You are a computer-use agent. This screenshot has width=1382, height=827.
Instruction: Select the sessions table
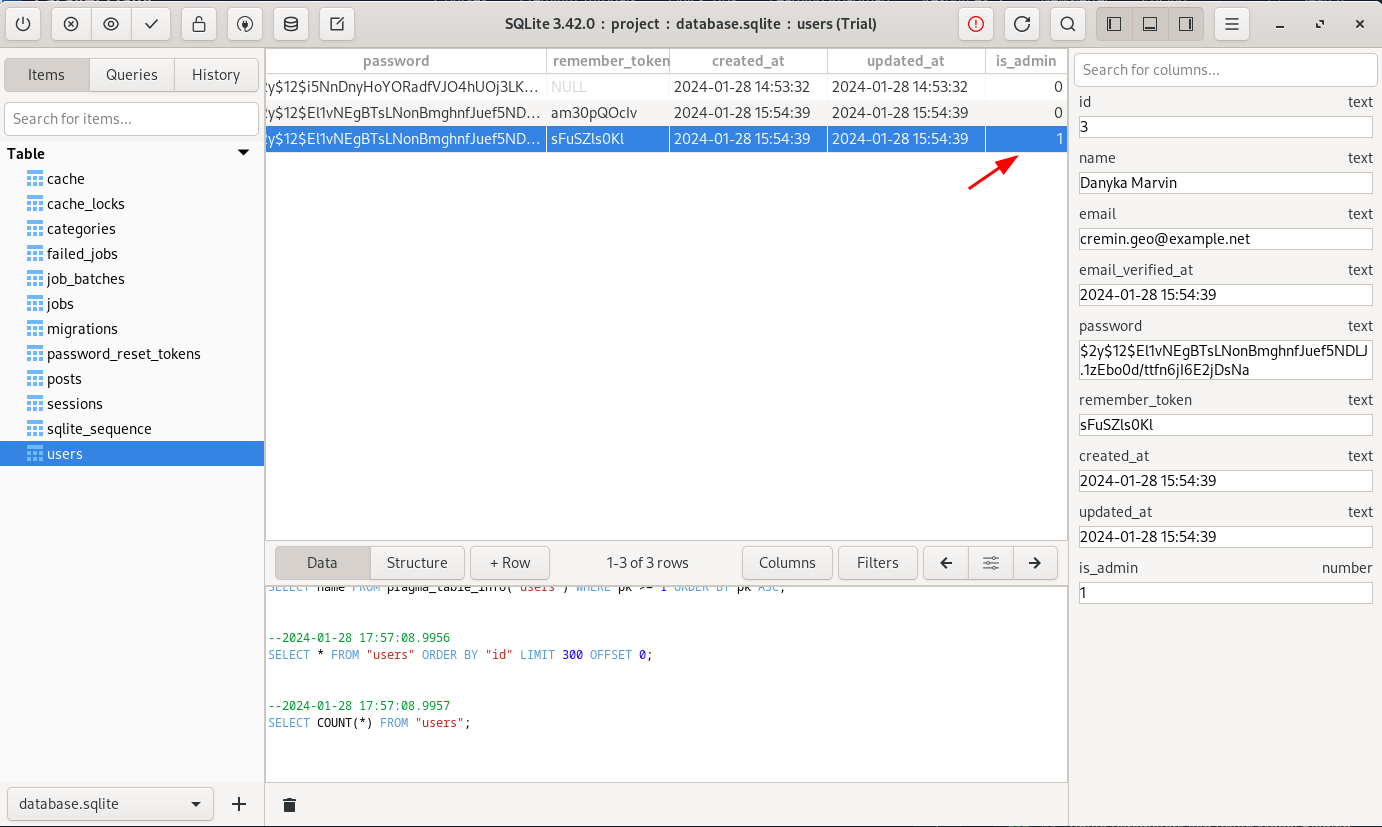[x=132, y=404]
